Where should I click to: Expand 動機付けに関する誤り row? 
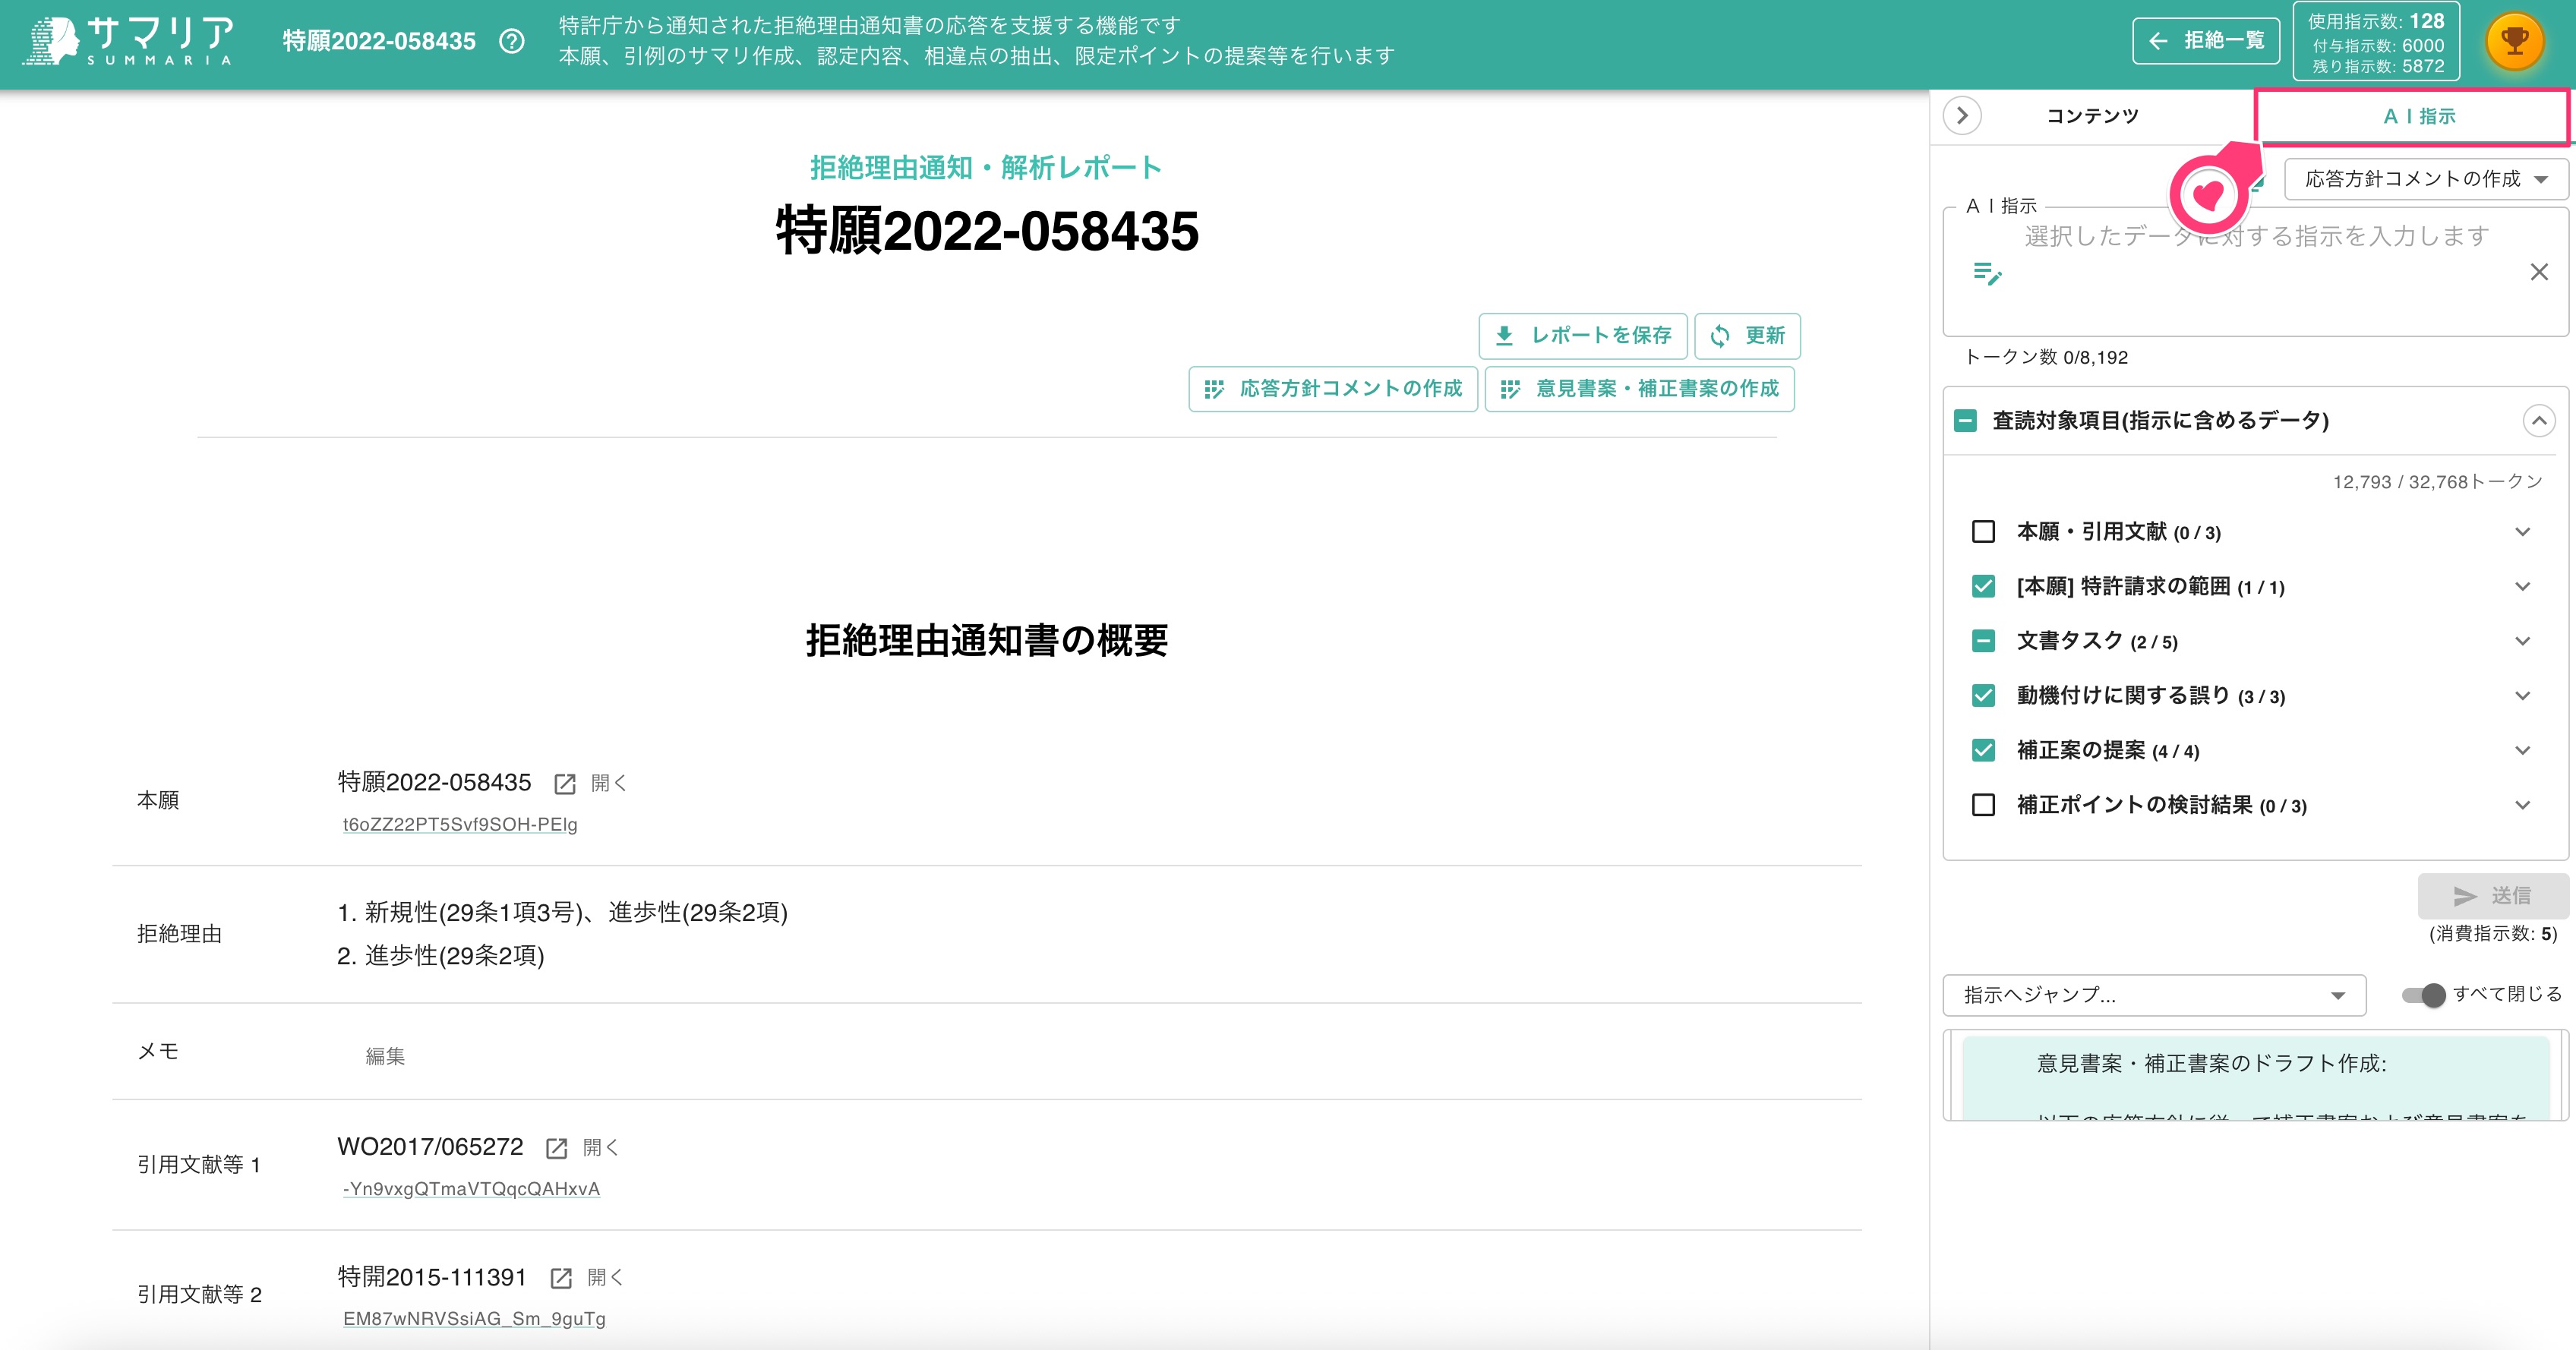click(2523, 696)
